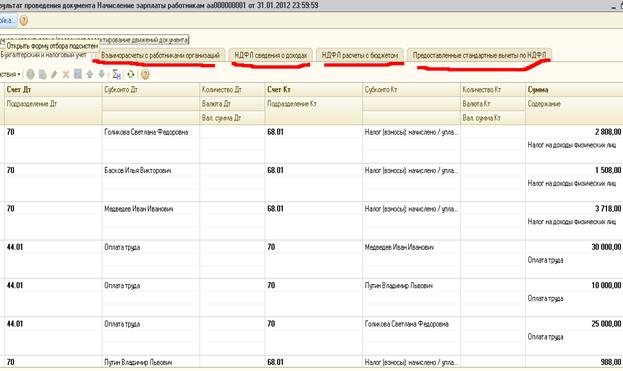Open Предоставленные стандартные вычеты по НДФЛ tab
Screen dimensions: 623x371
480,55
